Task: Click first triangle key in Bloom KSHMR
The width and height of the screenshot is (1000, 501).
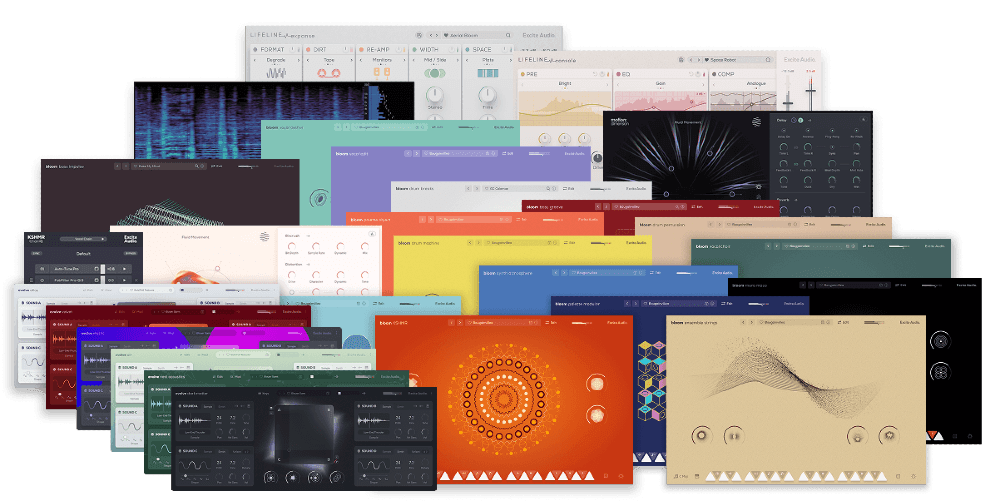Action: (445, 476)
